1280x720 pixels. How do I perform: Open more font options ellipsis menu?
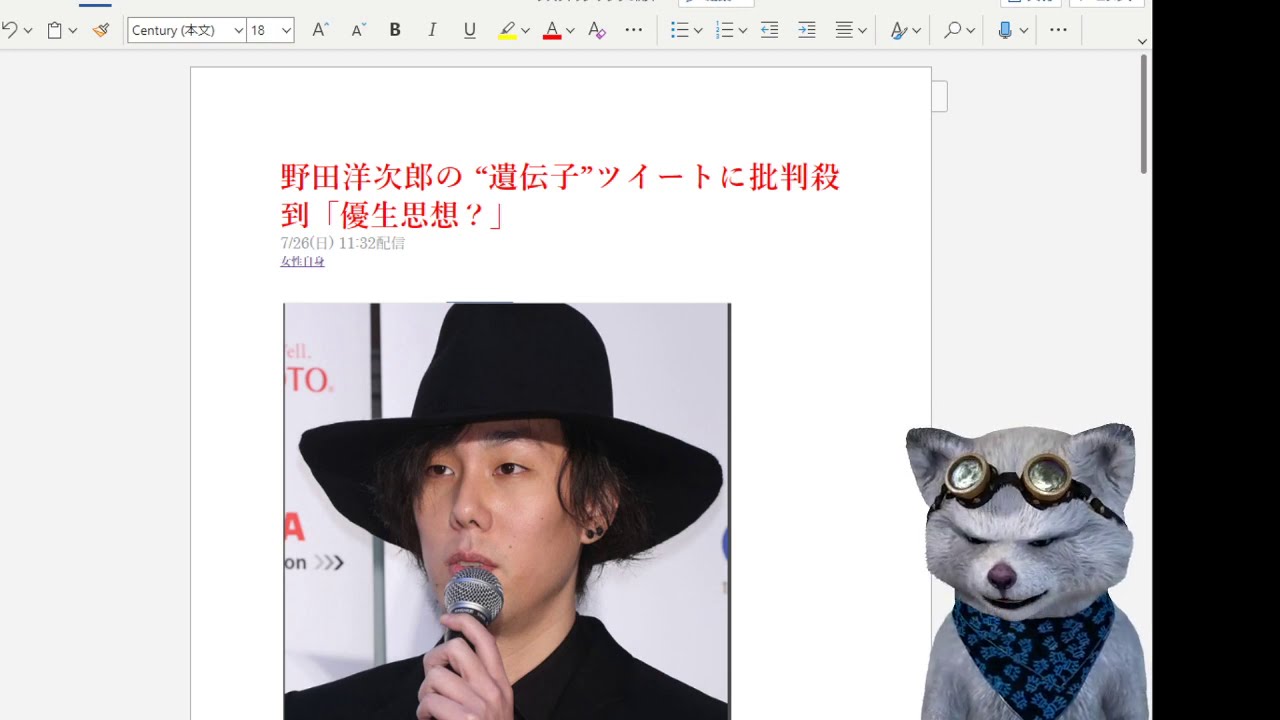634,30
